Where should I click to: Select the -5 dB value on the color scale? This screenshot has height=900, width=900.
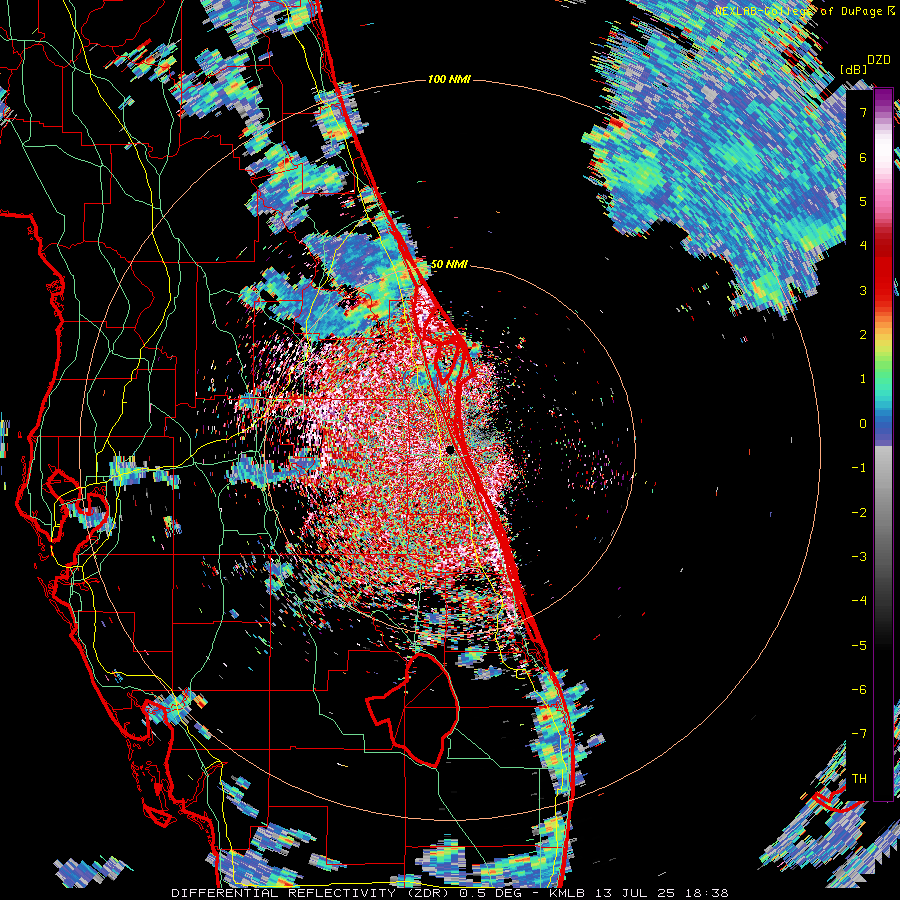click(859, 645)
